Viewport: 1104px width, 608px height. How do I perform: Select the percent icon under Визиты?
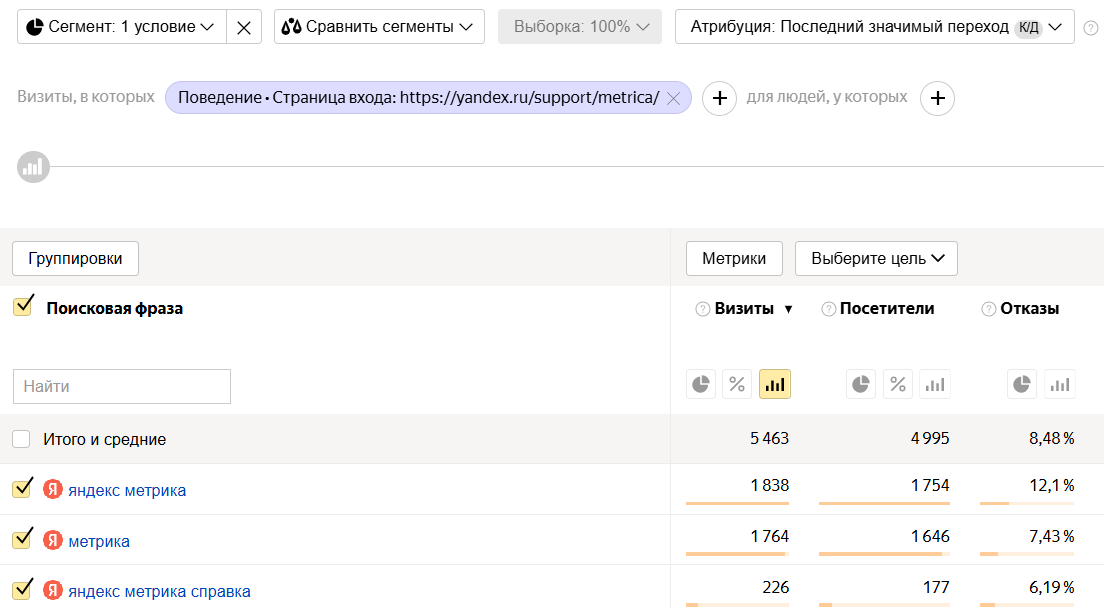coord(738,384)
